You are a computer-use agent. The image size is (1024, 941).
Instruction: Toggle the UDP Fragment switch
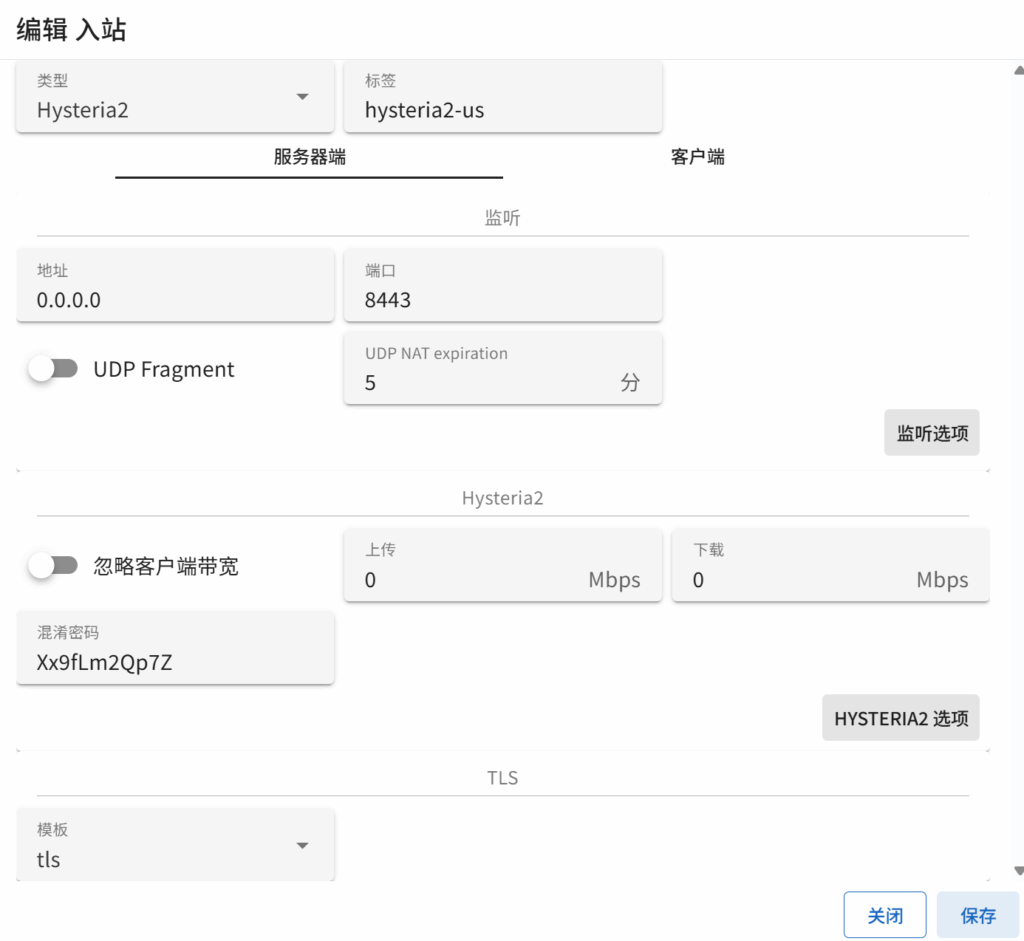click(53, 369)
